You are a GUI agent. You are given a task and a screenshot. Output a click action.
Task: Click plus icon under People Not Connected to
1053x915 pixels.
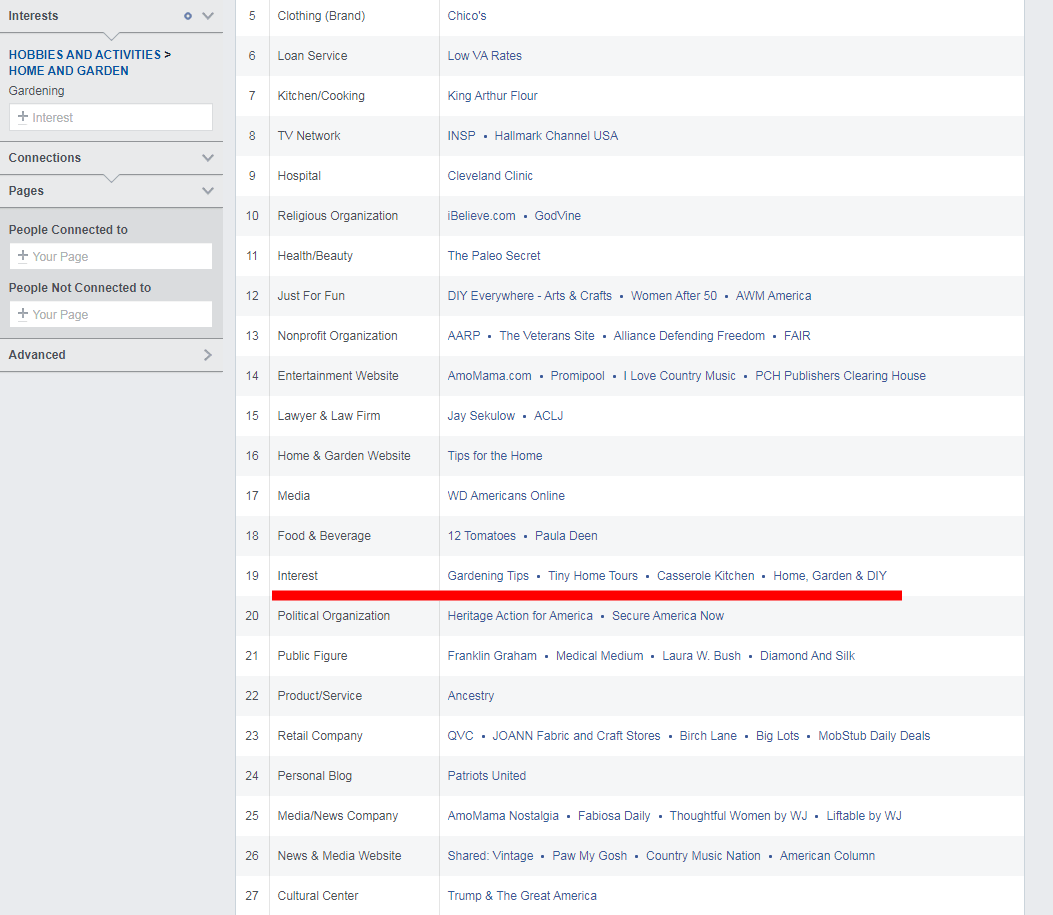[x=23, y=314]
